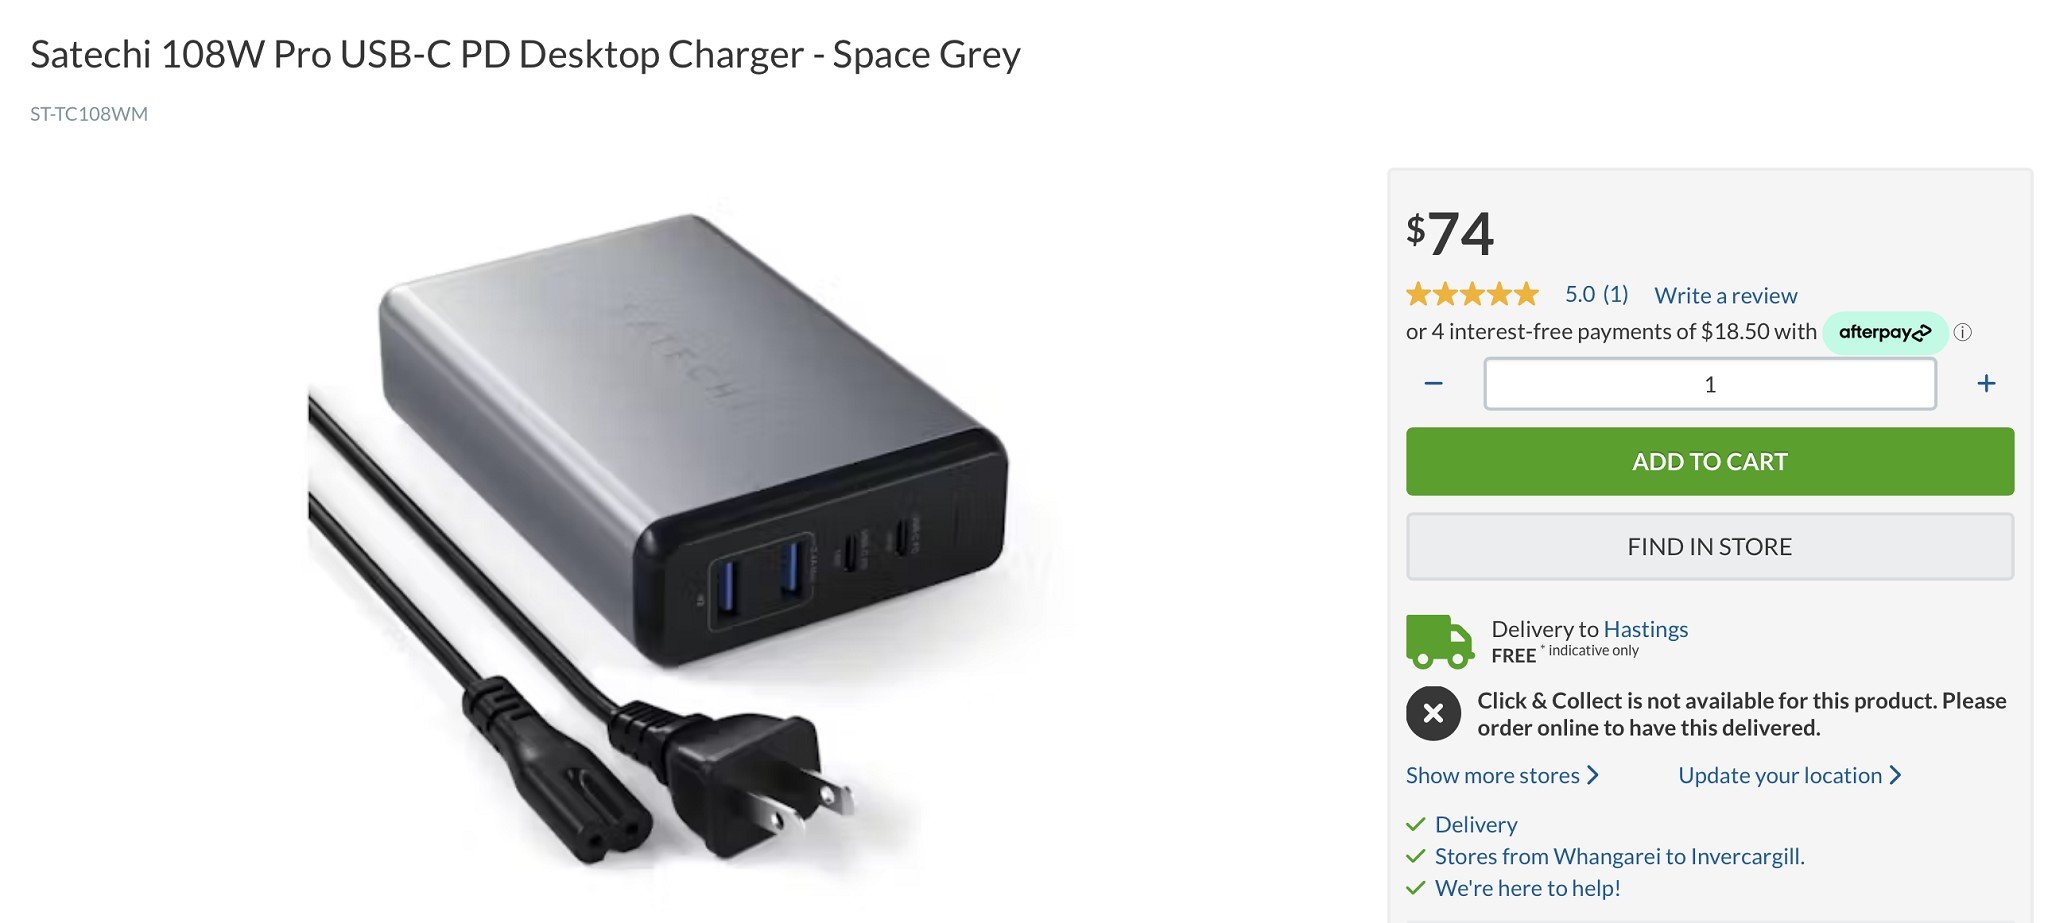
Task: Open Update your location link
Action: coord(1789,776)
